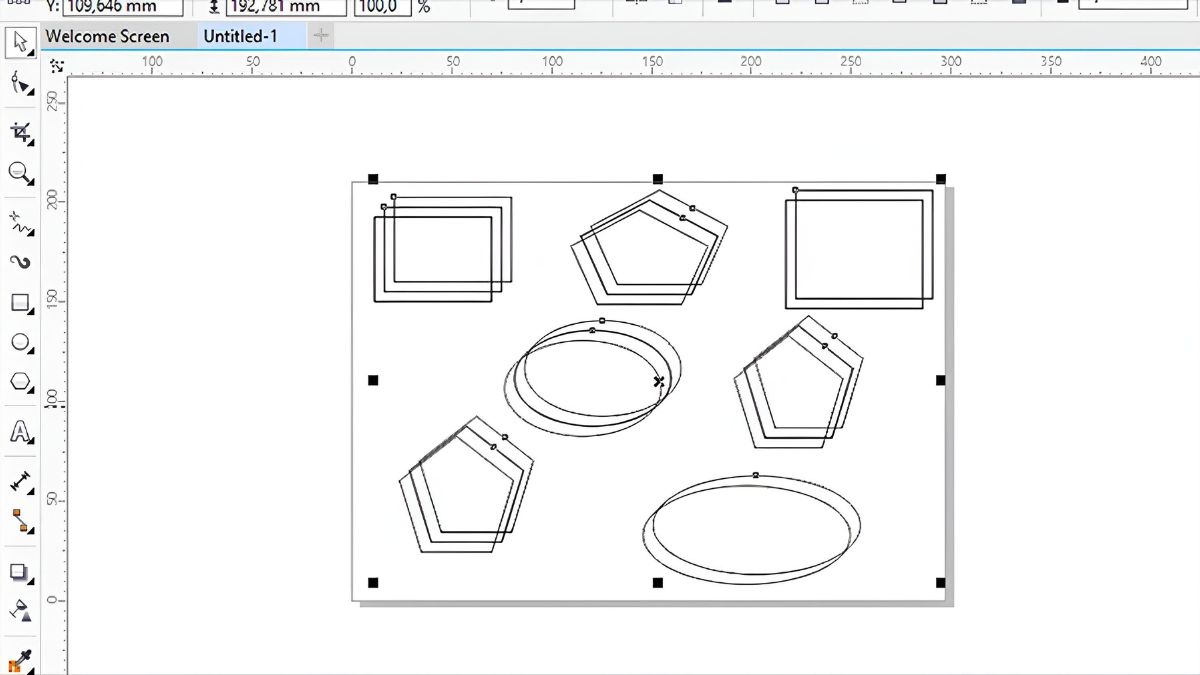
Task: Click the middle-left selection handle
Action: (x=373, y=380)
